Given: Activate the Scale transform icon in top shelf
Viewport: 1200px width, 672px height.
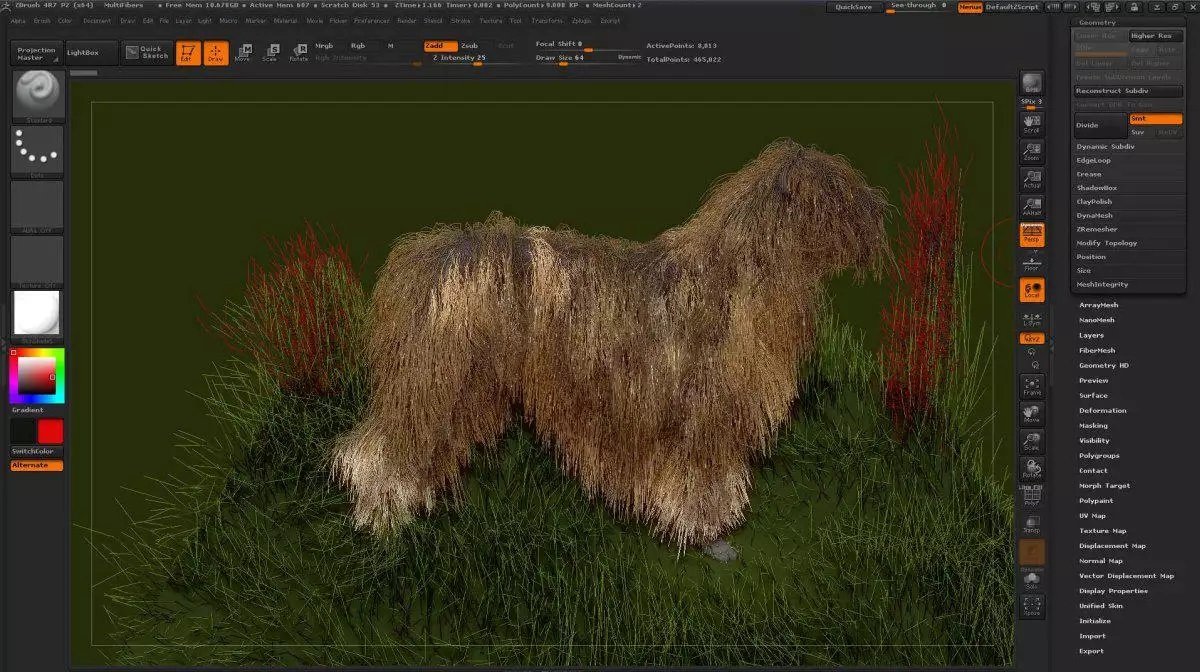Looking at the screenshot, I should (270, 53).
